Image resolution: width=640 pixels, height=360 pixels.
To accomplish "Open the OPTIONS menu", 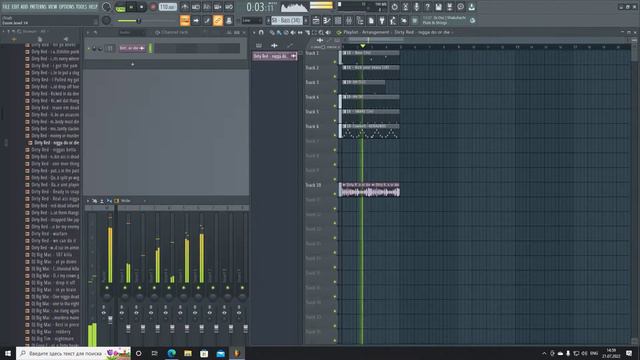I will click(x=67, y=7).
